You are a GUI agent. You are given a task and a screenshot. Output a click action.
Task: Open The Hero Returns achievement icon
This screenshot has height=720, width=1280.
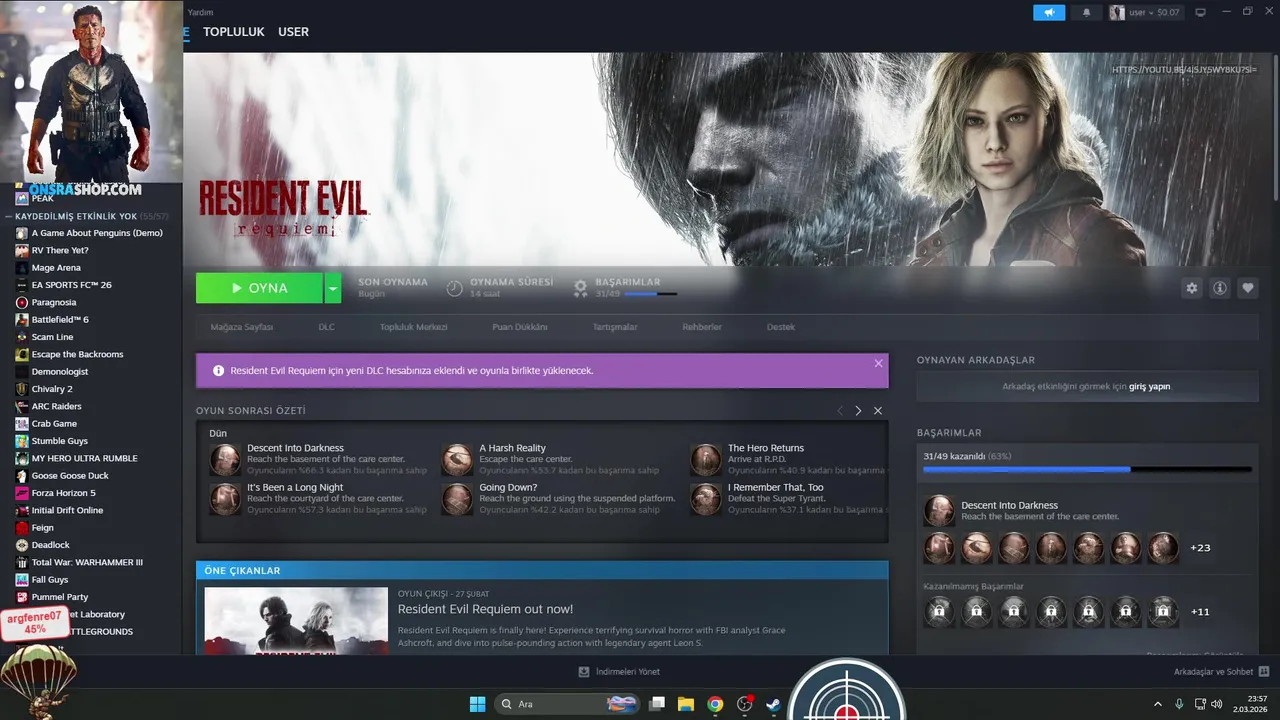click(x=705, y=459)
